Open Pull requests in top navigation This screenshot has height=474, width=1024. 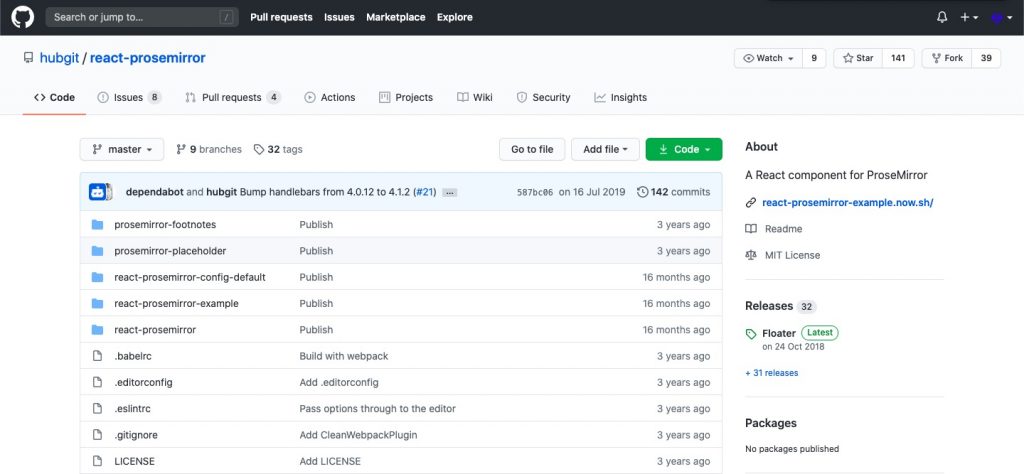click(281, 18)
